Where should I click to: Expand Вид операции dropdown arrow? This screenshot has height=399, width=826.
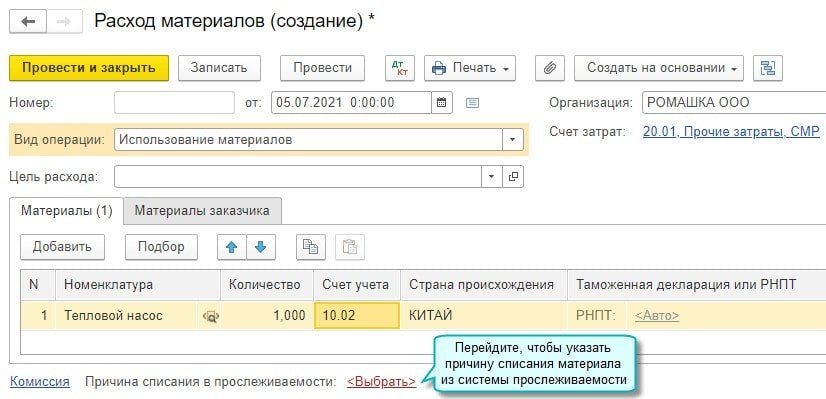point(513,140)
